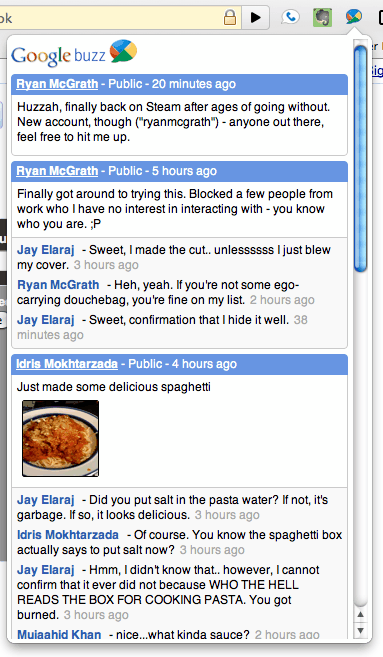Click Mujaahid Khan commenter name
This screenshot has height=657, width=383.
click(59, 634)
